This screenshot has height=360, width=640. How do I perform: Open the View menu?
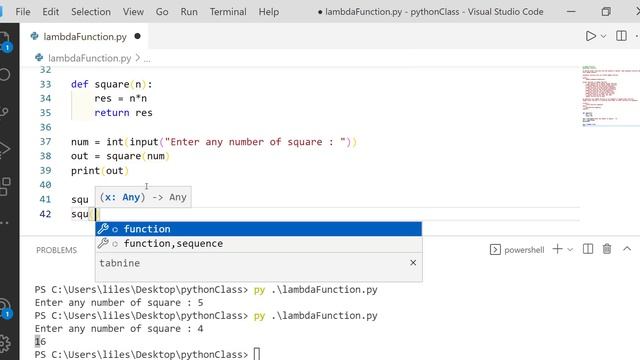[133, 12]
